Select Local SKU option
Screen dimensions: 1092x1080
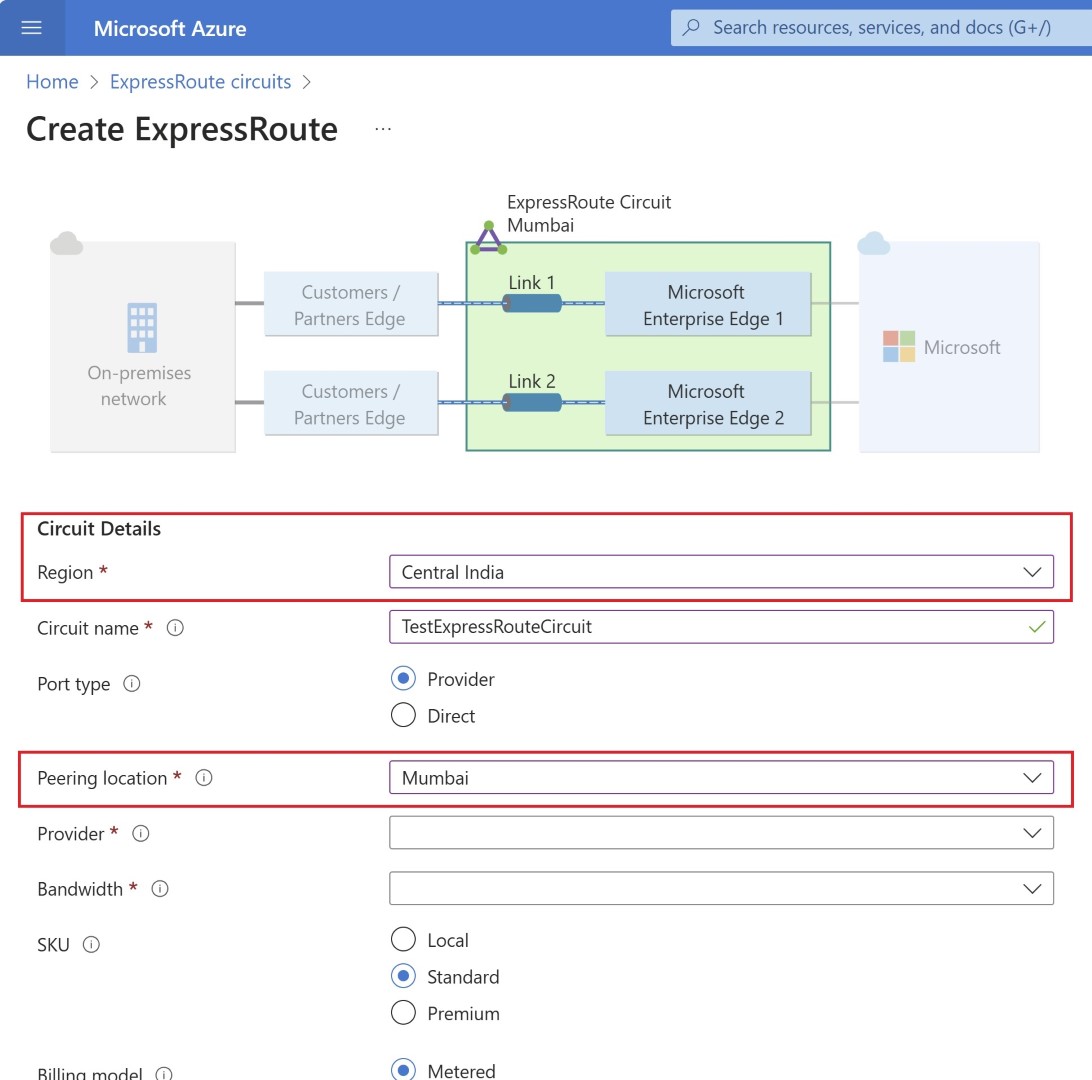pyautogui.click(x=403, y=939)
